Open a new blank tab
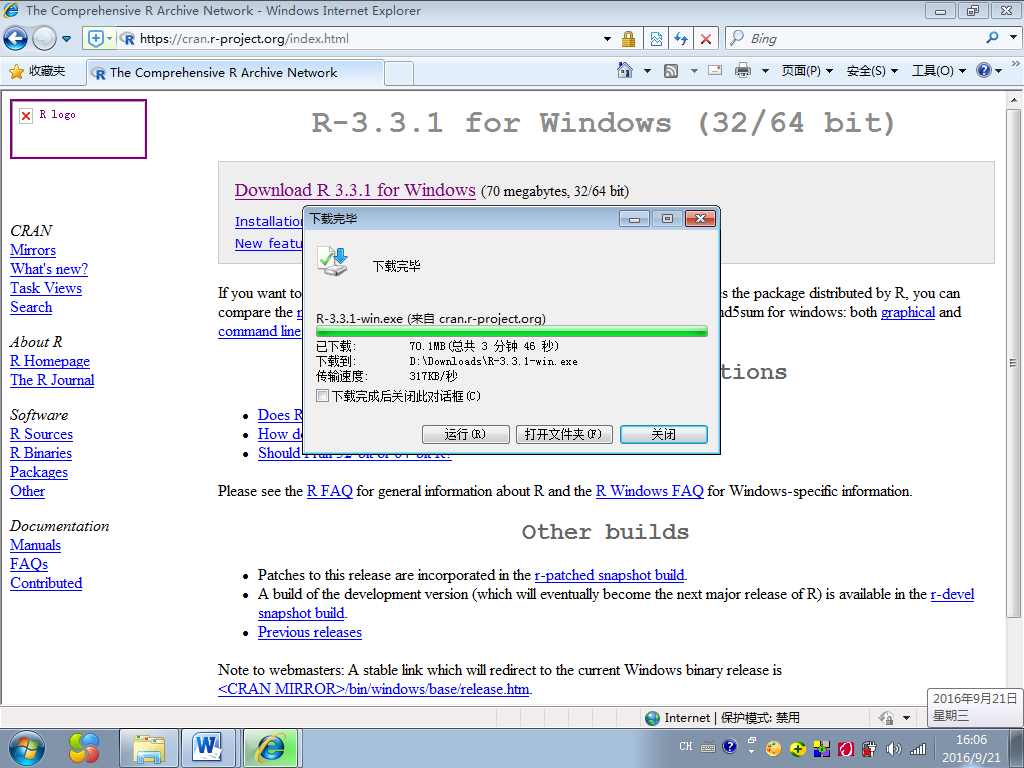This screenshot has width=1024, height=768. (399, 73)
